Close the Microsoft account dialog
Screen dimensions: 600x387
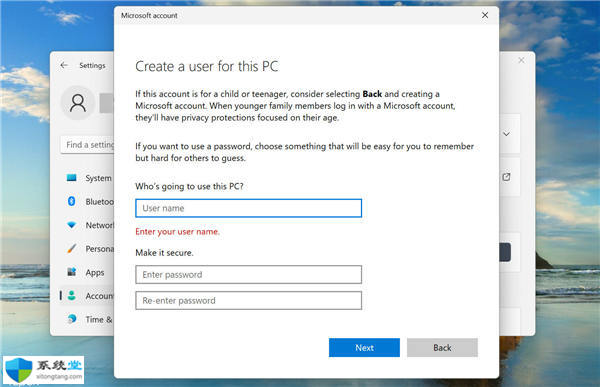[x=485, y=15]
